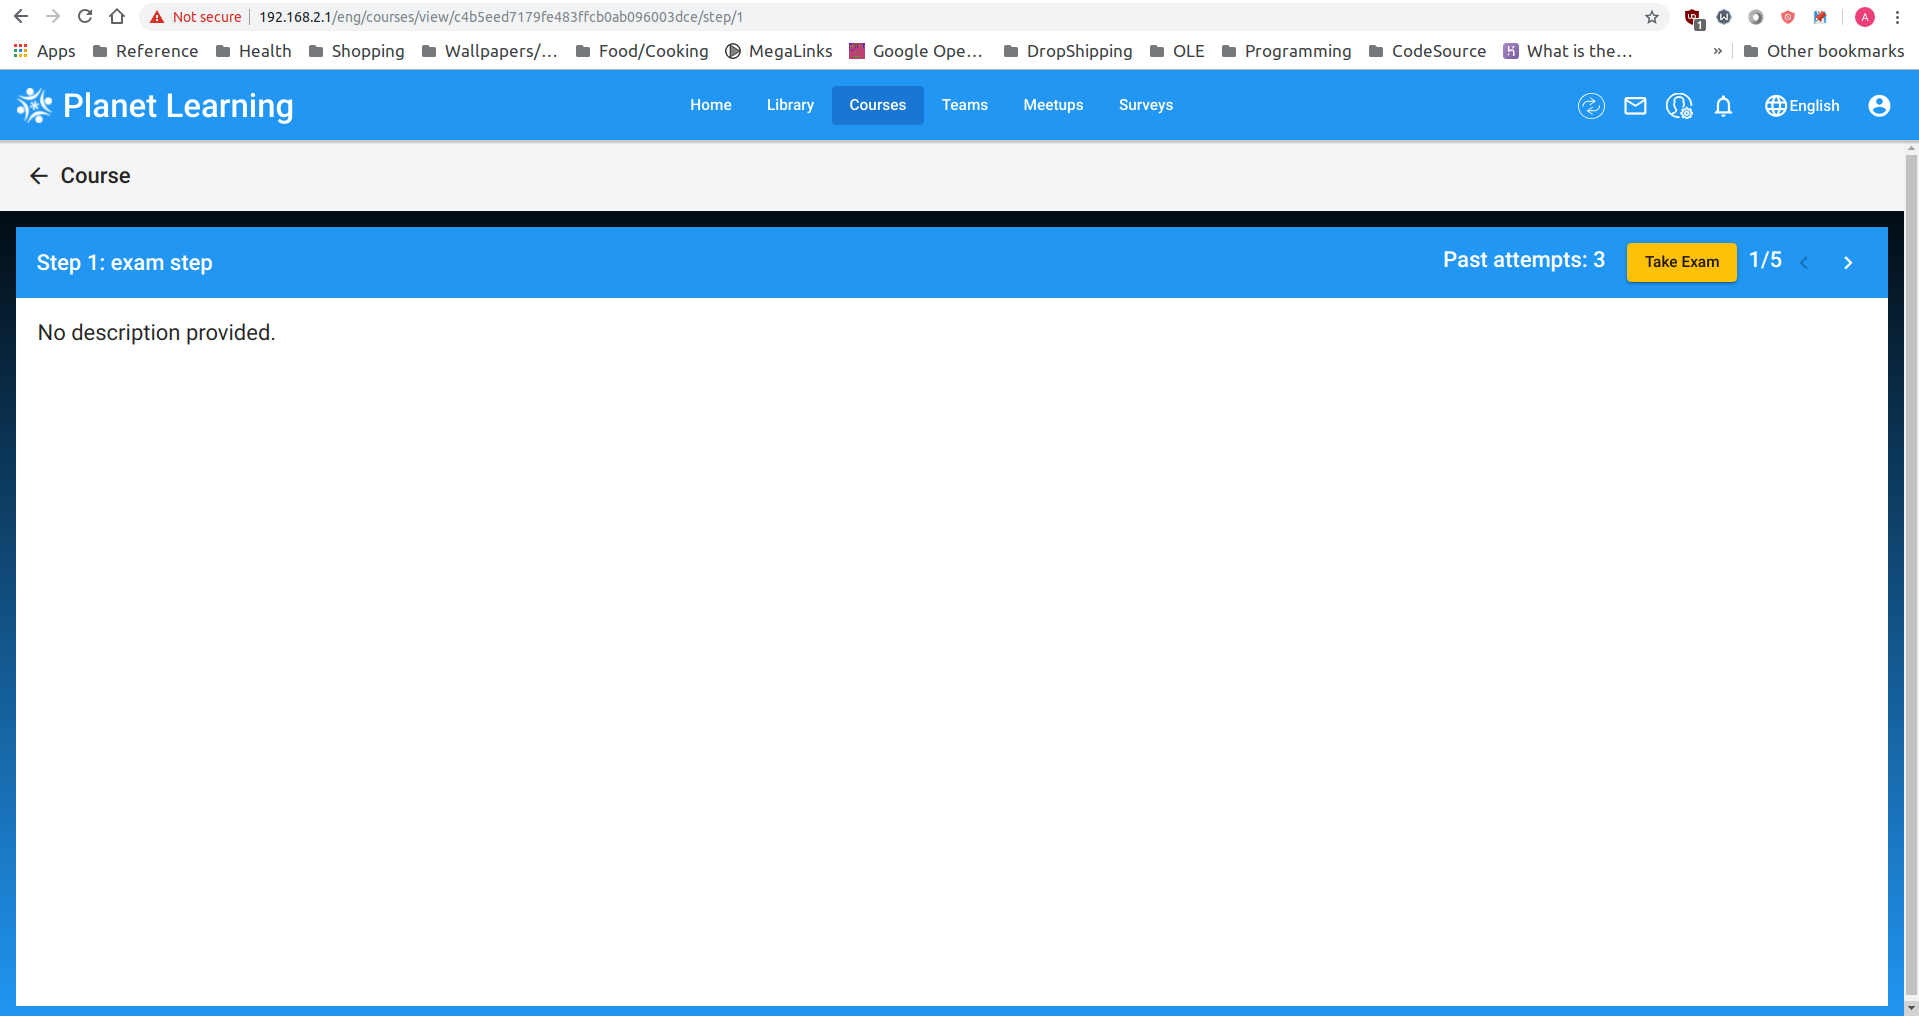This screenshot has height=1016, width=1919.
Task: Click the Planet Learning title link
Action: 178,106
